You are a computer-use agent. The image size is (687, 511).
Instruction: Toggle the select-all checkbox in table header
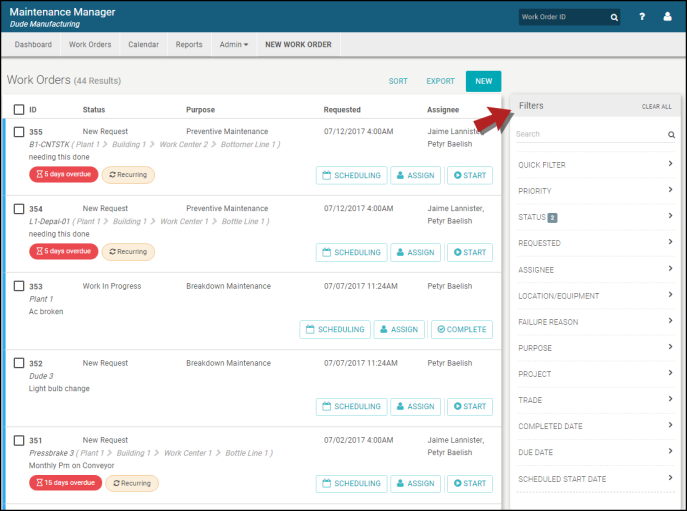pyautogui.click(x=19, y=110)
